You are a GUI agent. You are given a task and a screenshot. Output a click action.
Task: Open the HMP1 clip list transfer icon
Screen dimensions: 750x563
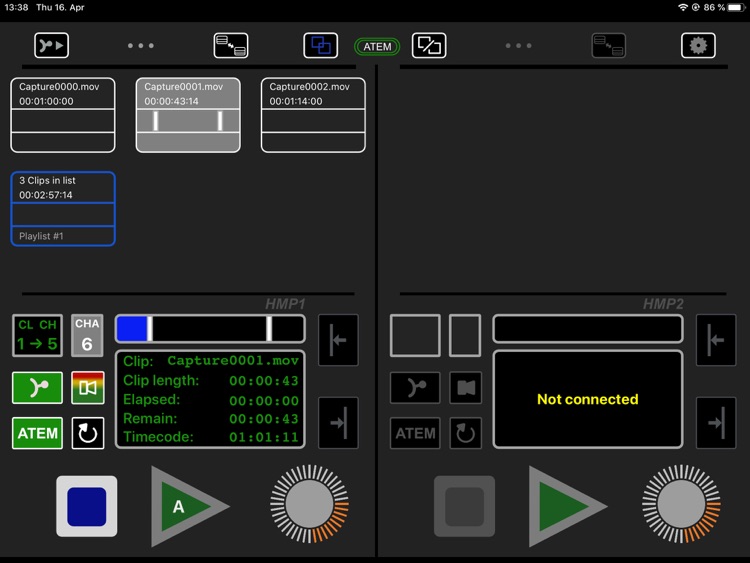231,45
